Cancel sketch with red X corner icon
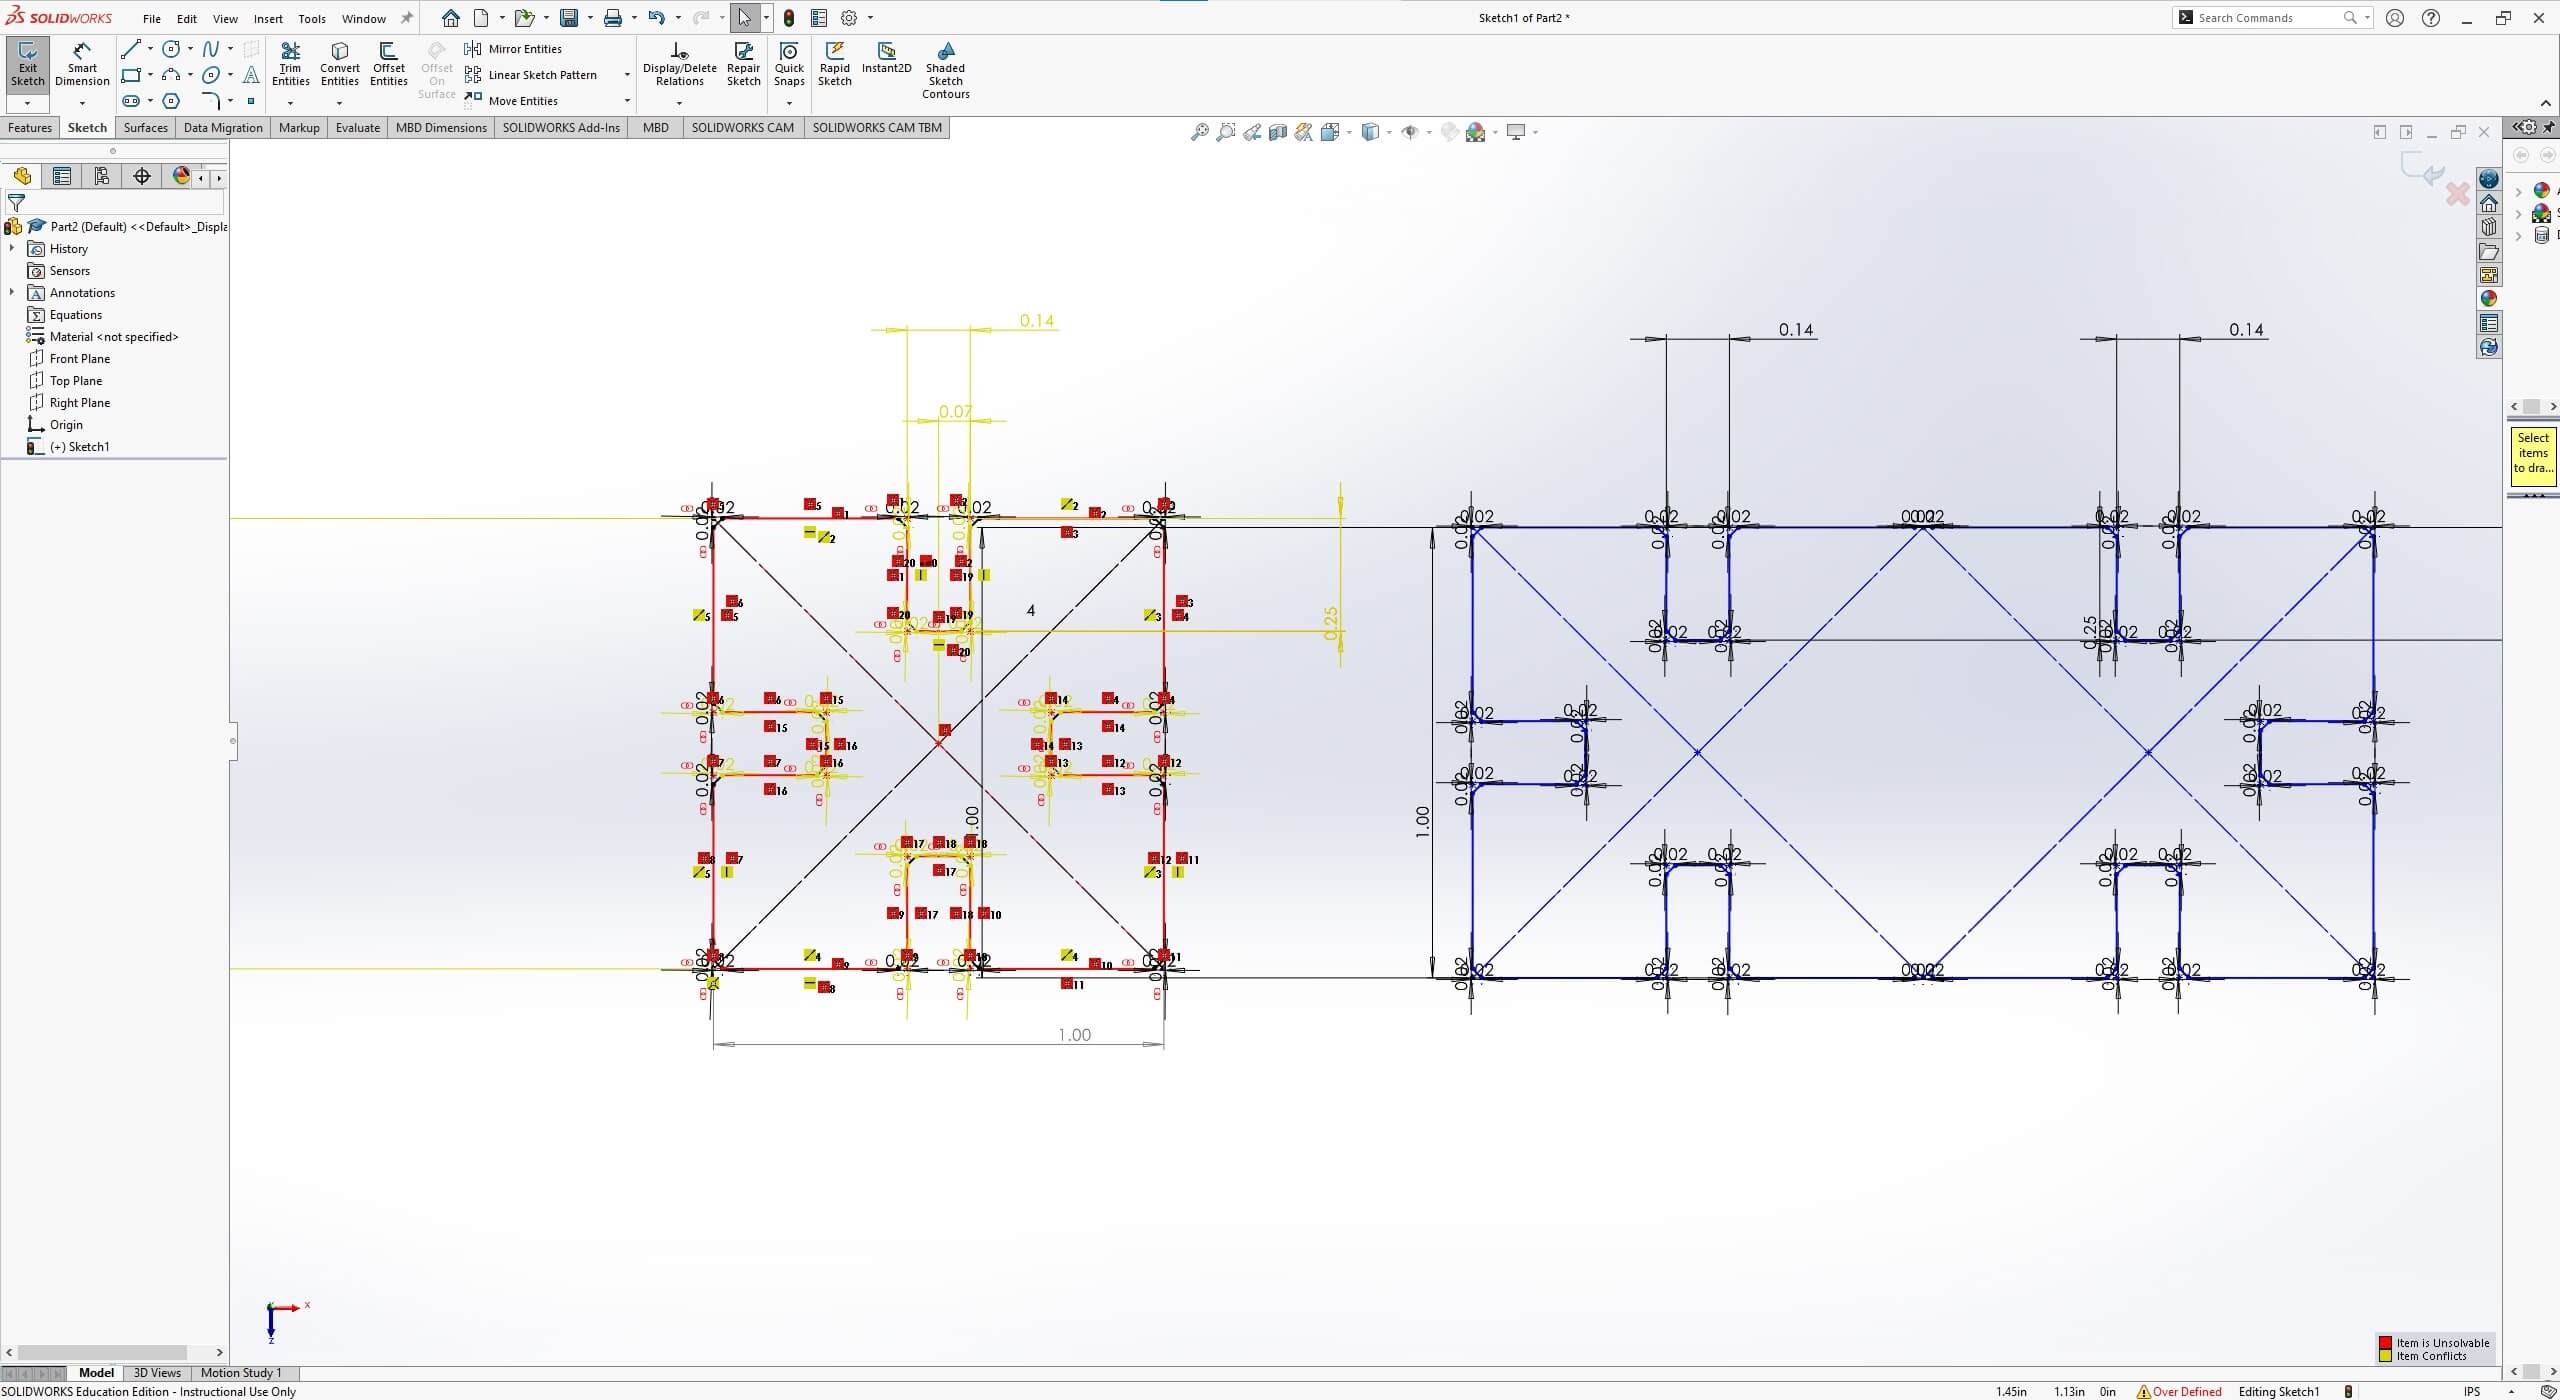 tap(2457, 194)
